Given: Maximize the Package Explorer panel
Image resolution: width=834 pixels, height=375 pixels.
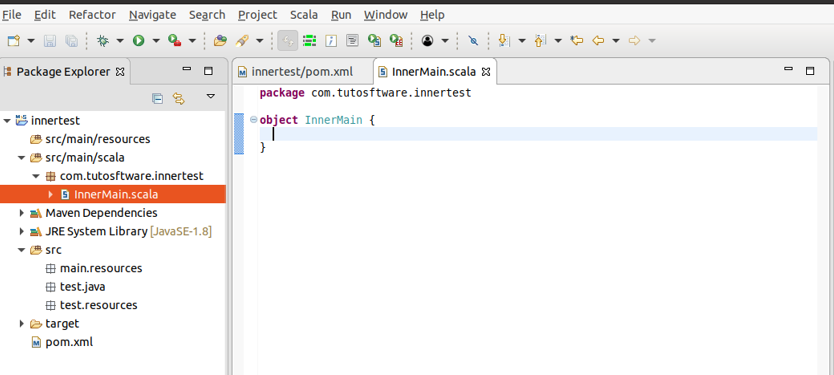Looking at the screenshot, I should pos(208,71).
